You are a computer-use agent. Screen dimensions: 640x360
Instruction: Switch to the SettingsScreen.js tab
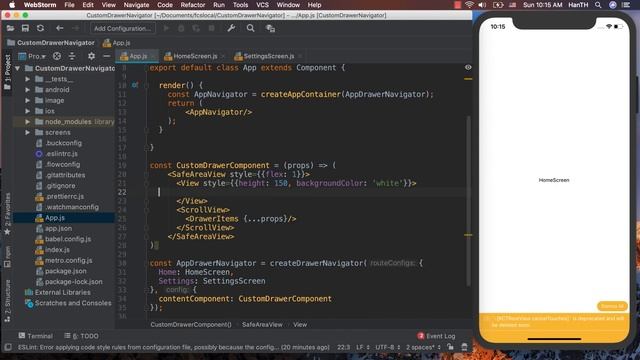click(269, 56)
